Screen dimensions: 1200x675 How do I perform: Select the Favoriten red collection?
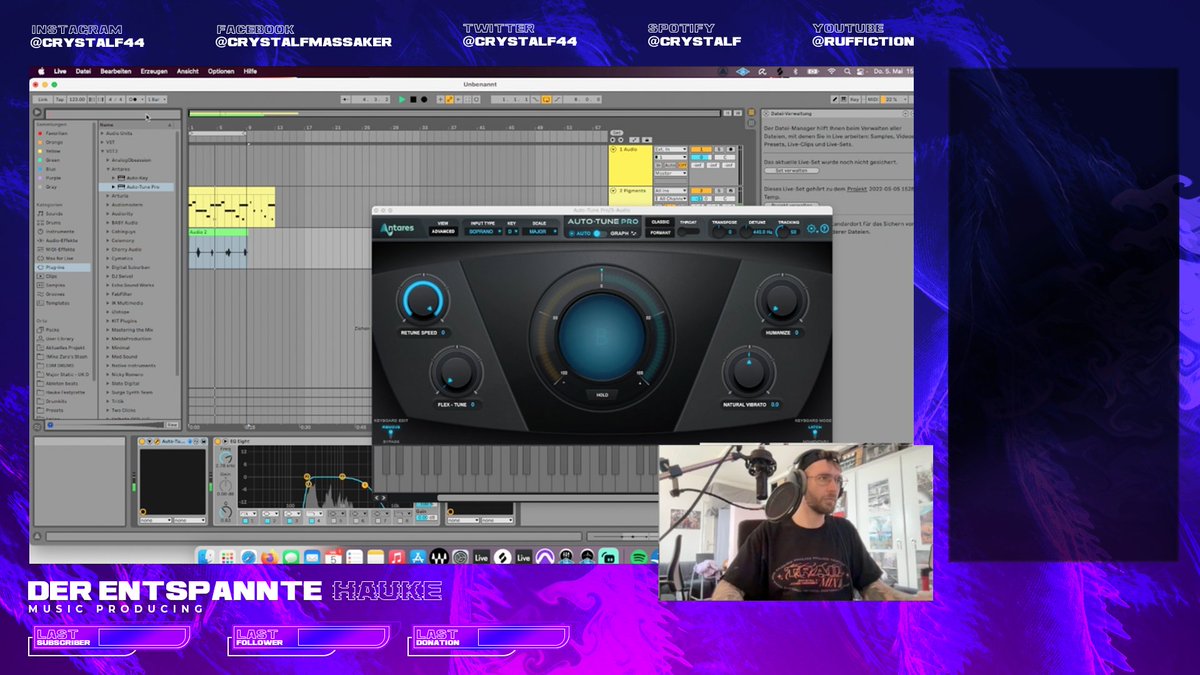pos(54,134)
